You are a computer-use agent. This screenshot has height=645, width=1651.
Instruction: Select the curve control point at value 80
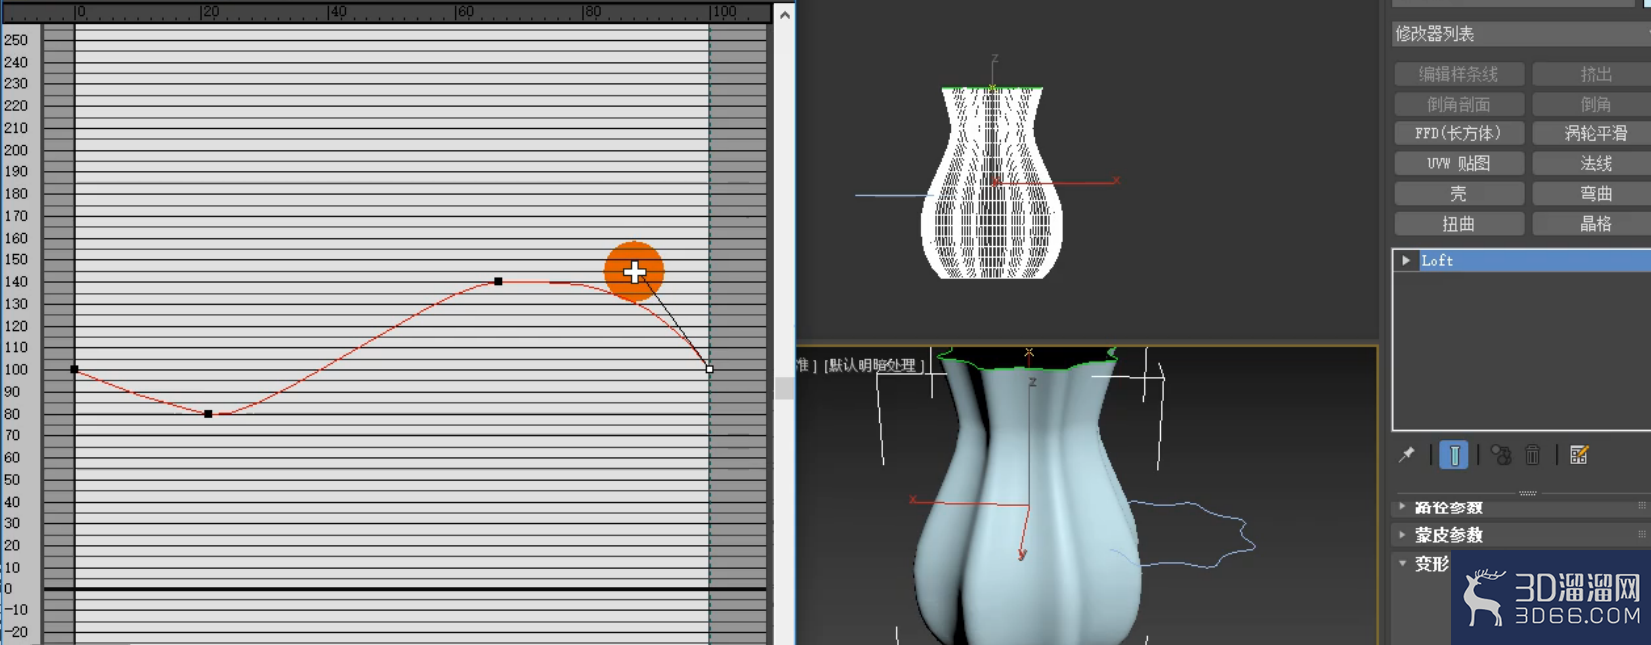tap(208, 414)
